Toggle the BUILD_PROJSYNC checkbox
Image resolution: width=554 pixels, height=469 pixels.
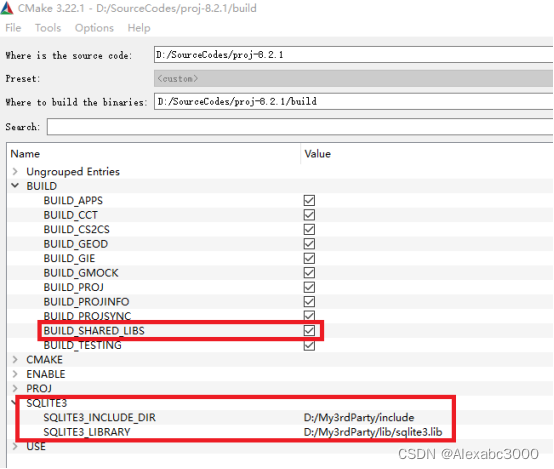309,316
